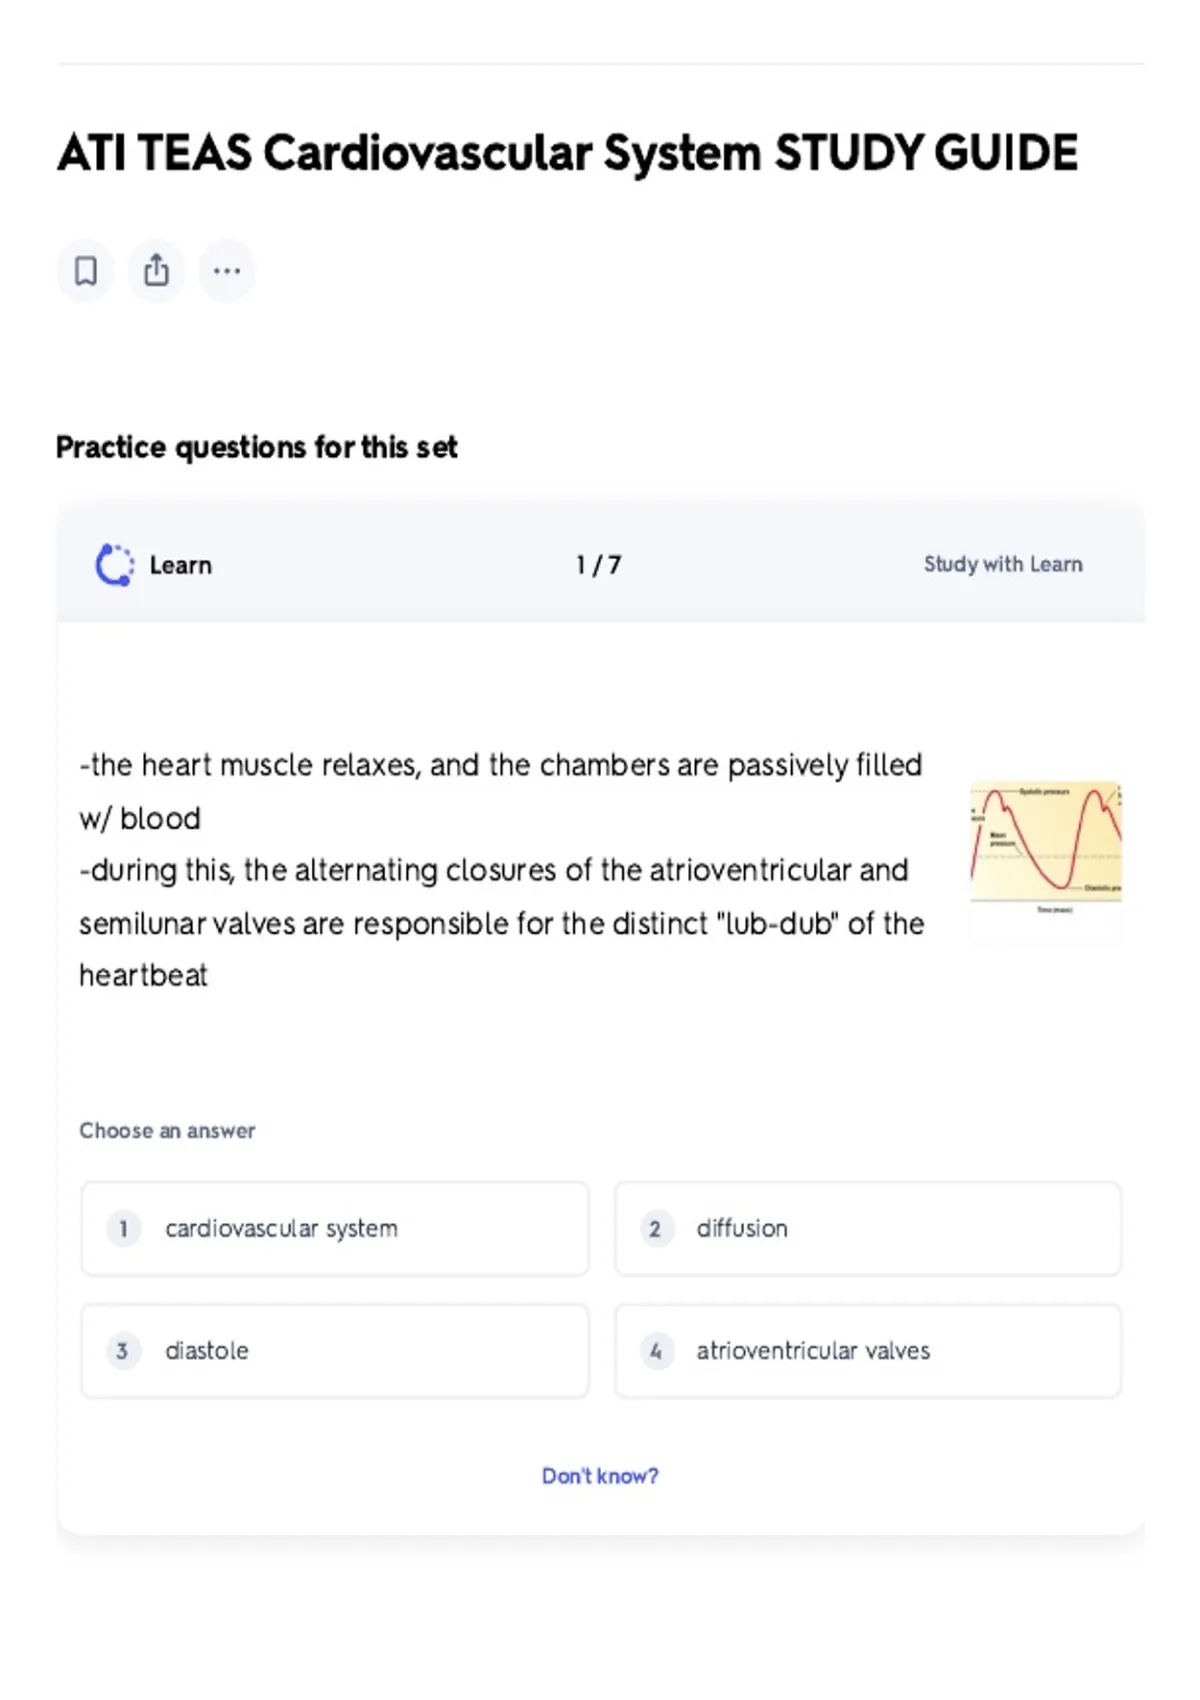Click the bookmark save icon
The width and height of the screenshot is (1200, 1700).
pos(85,270)
